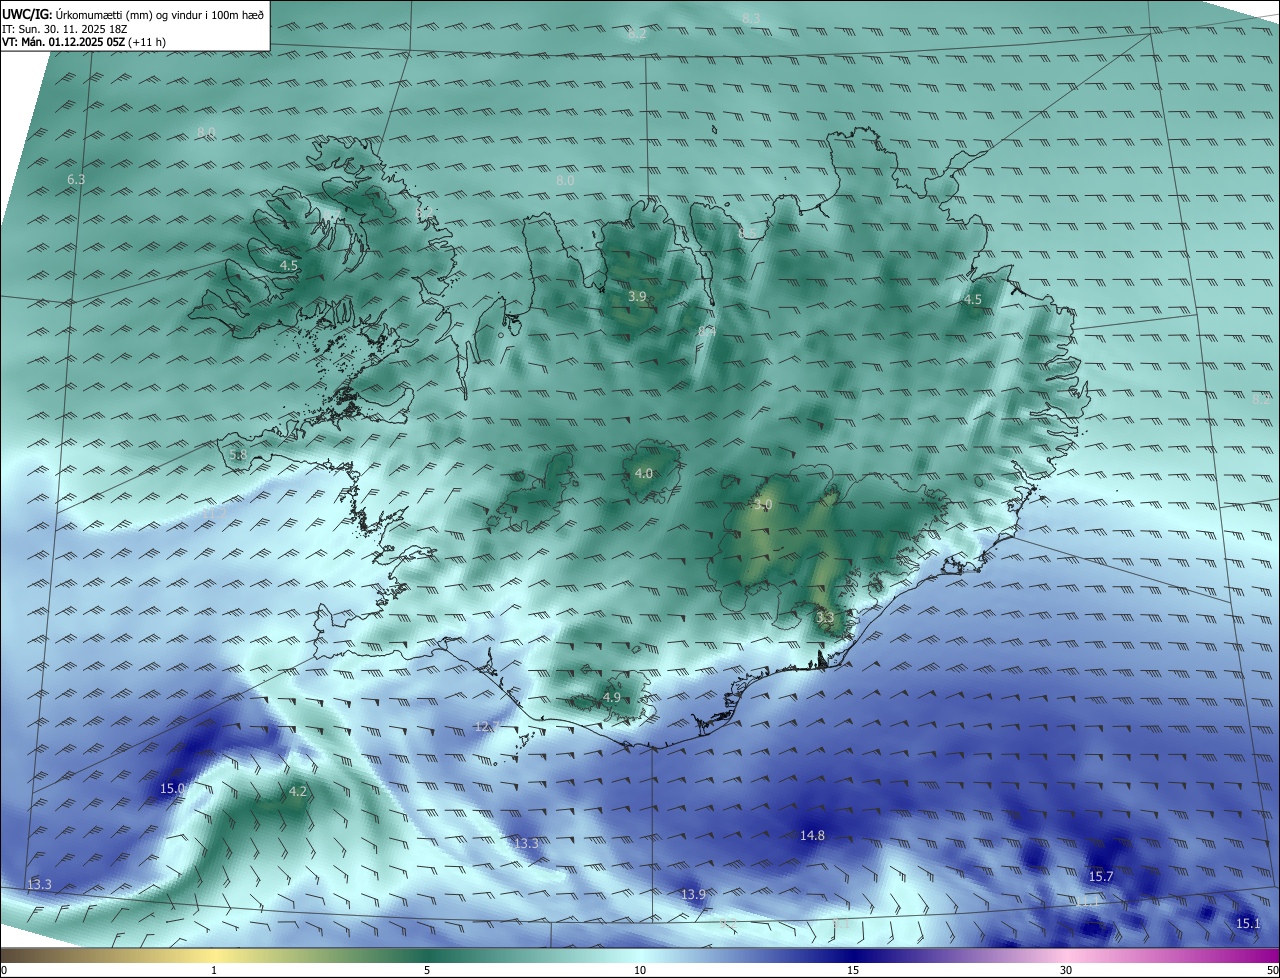The height and width of the screenshot is (978, 1280).
Task: Click the '5.8' value on the map
Action: click(x=238, y=455)
